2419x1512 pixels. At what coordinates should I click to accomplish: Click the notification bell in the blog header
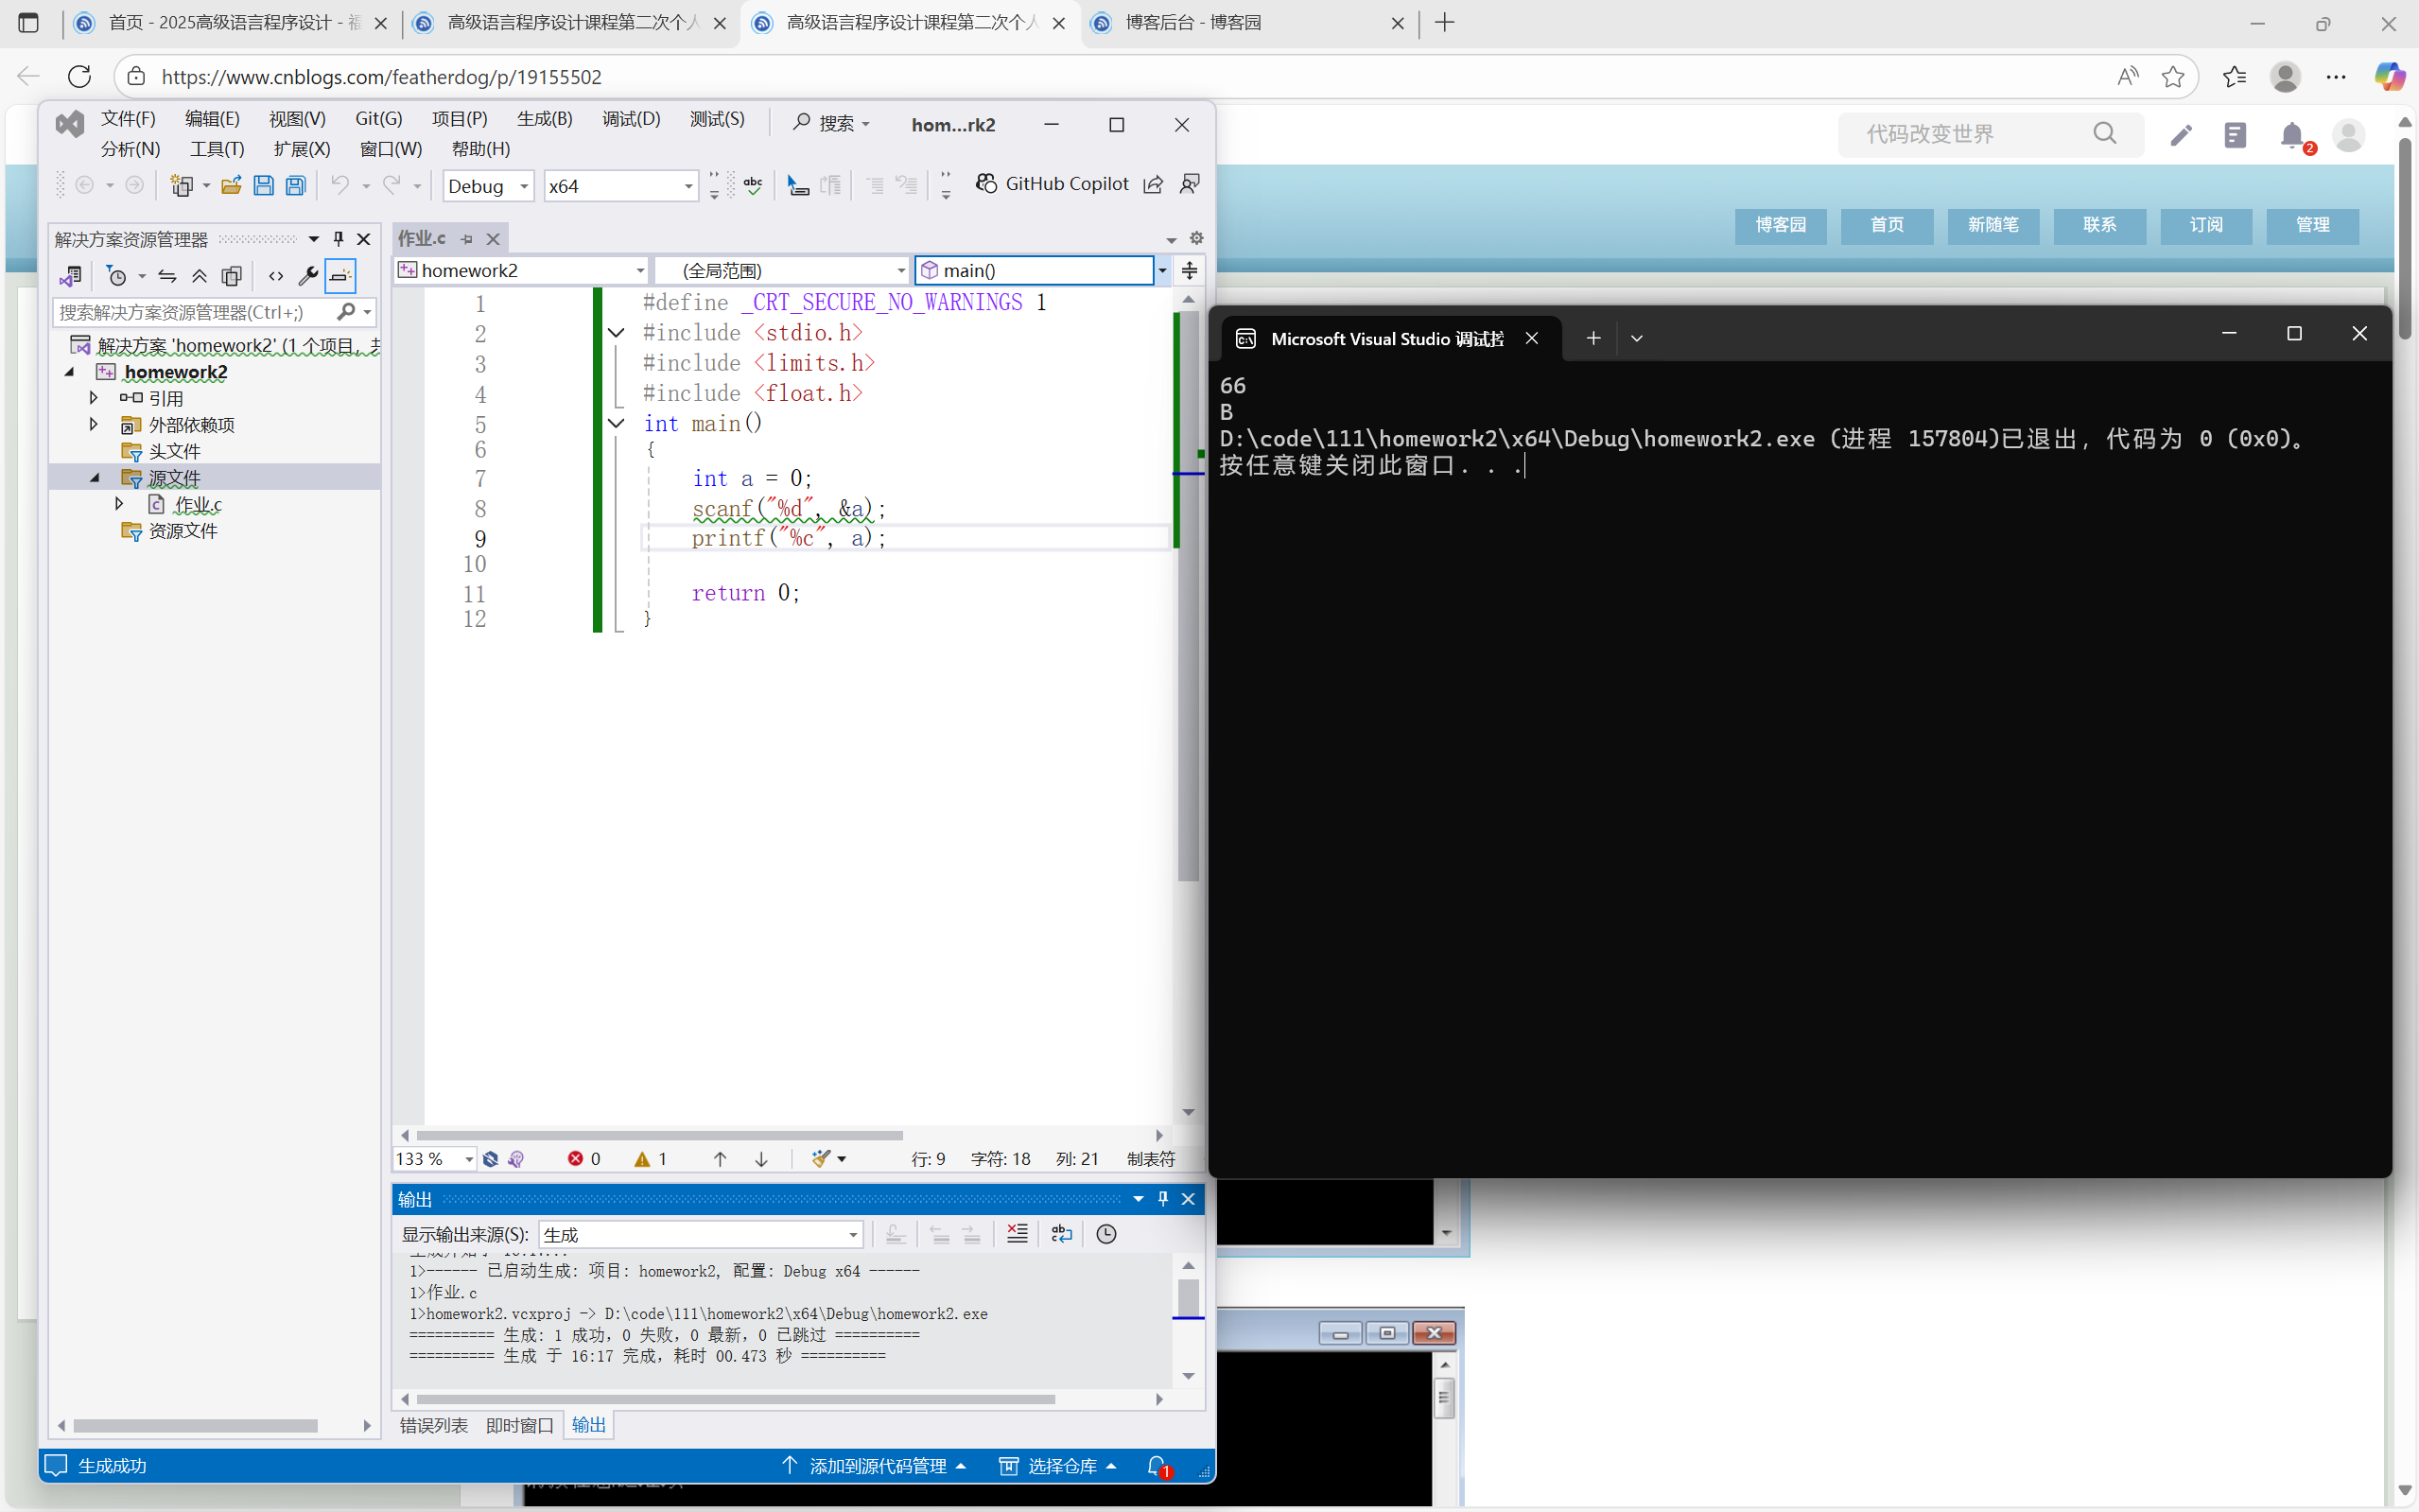(2292, 135)
